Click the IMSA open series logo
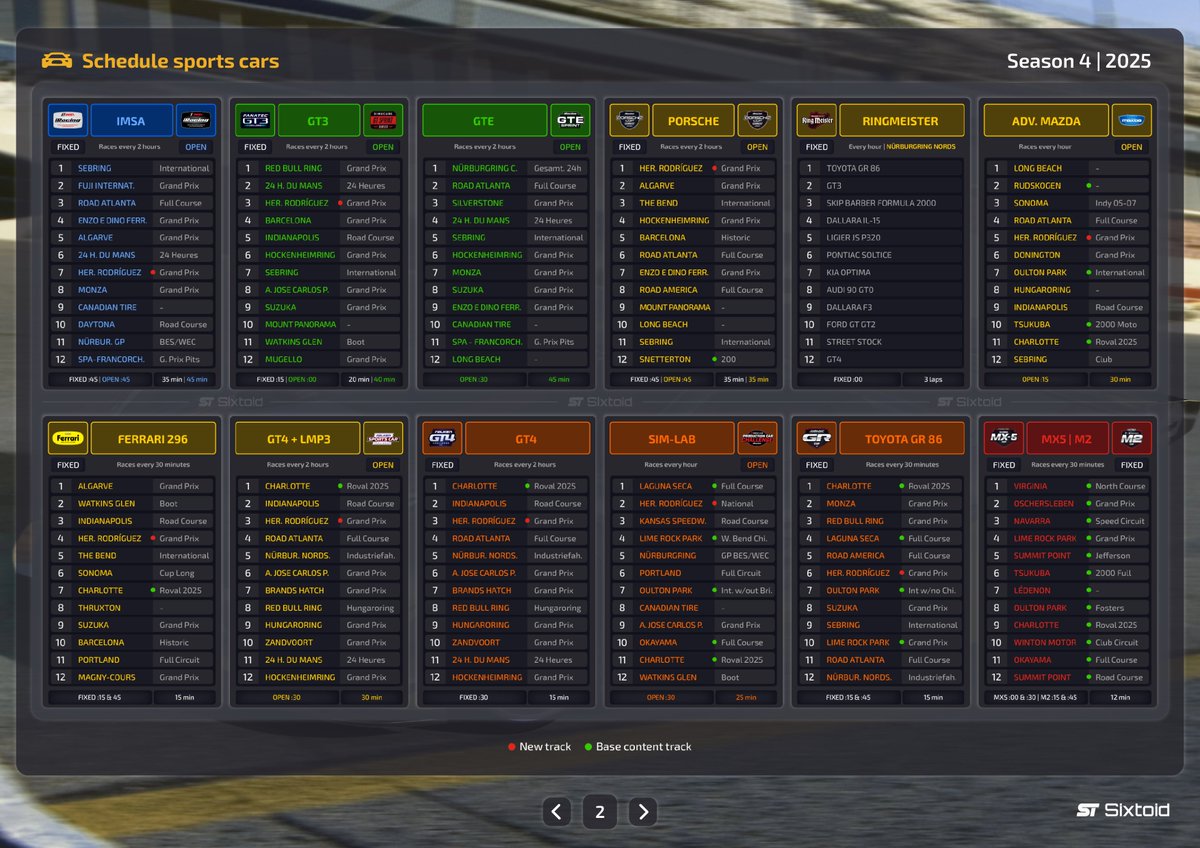Screen dimensions: 1200x848 (x=195, y=121)
